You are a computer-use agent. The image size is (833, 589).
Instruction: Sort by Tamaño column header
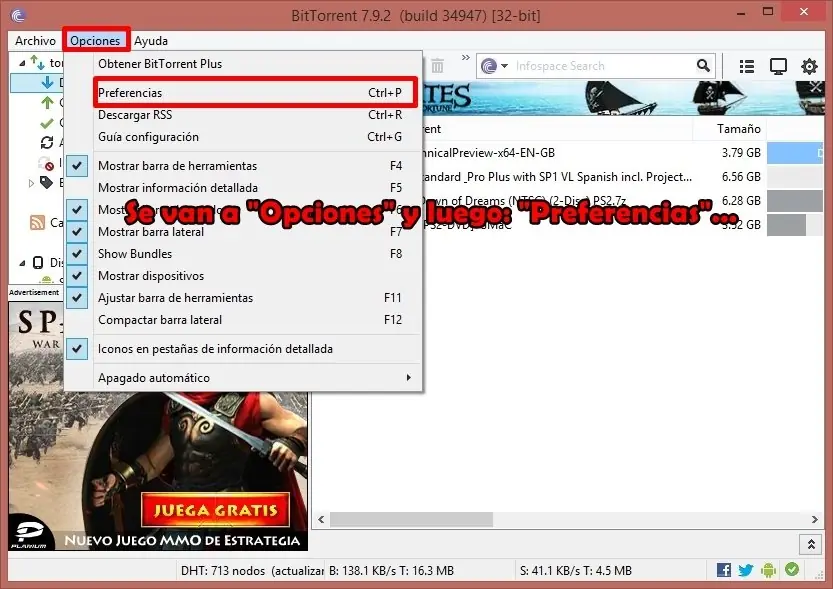pos(738,129)
